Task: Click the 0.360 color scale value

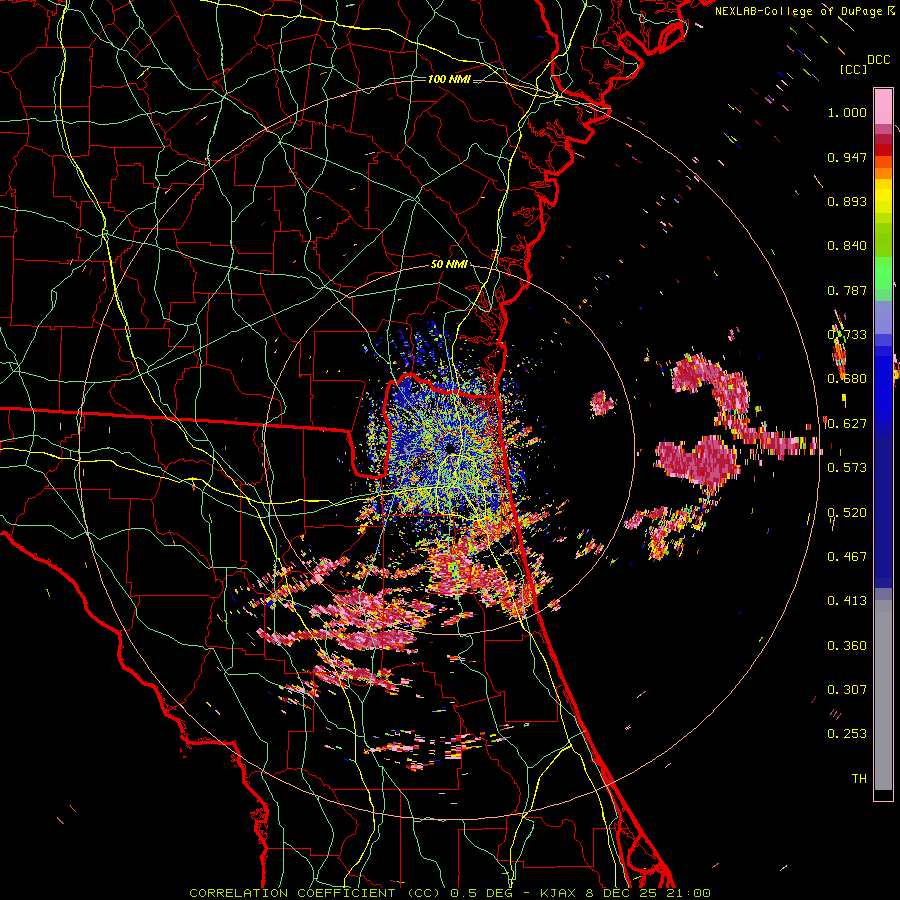Action: (847, 645)
